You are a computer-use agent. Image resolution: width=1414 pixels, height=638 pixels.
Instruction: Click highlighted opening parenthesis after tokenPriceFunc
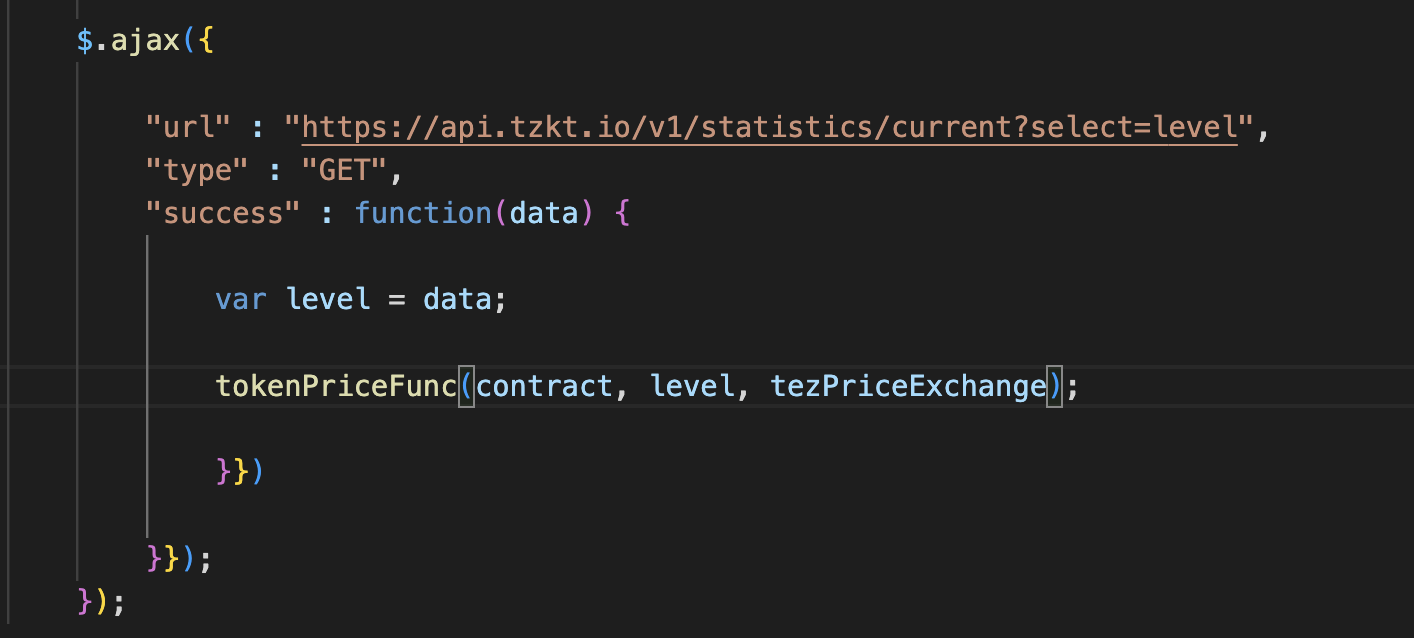(466, 386)
